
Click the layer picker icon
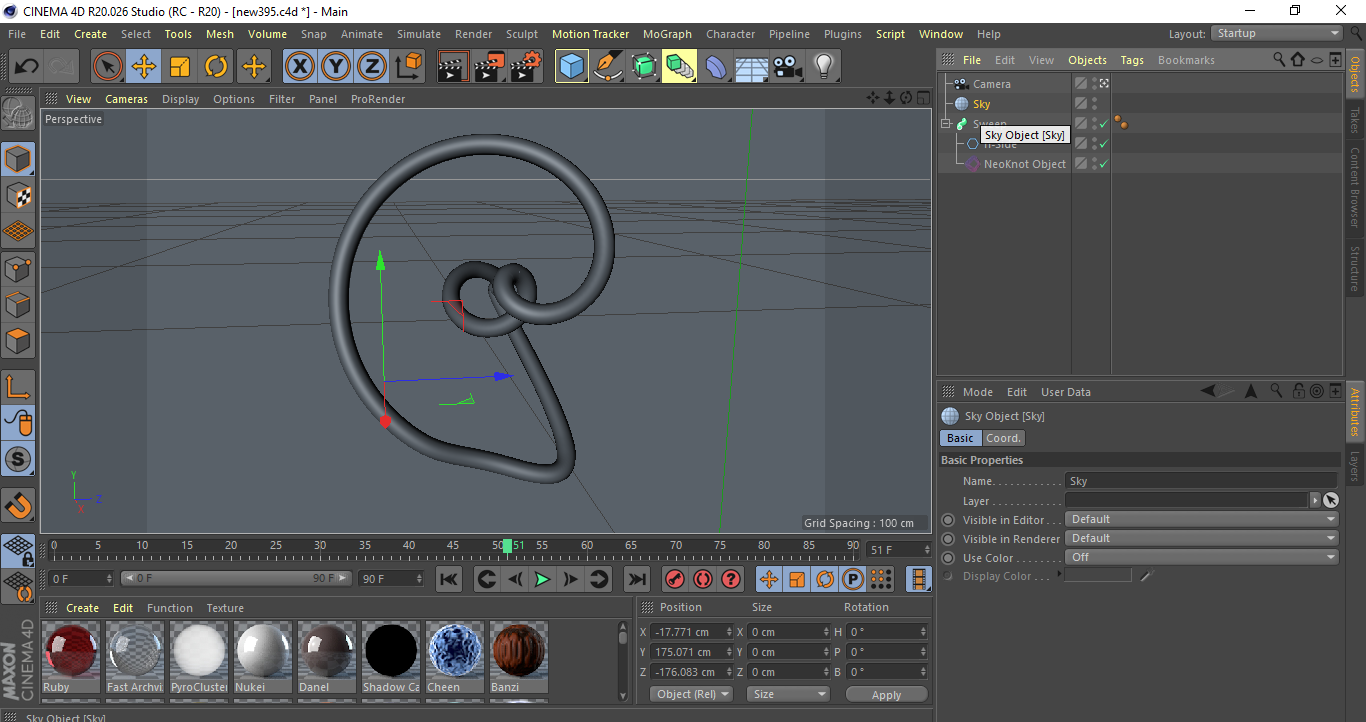[1330, 500]
